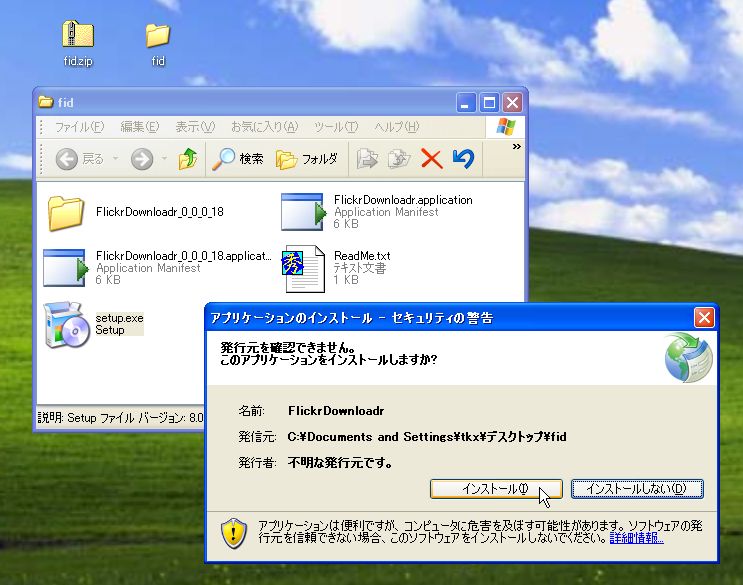The image size is (743, 585).
Task: Click the Windows flag logo in fid window
Action: (x=506, y=127)
